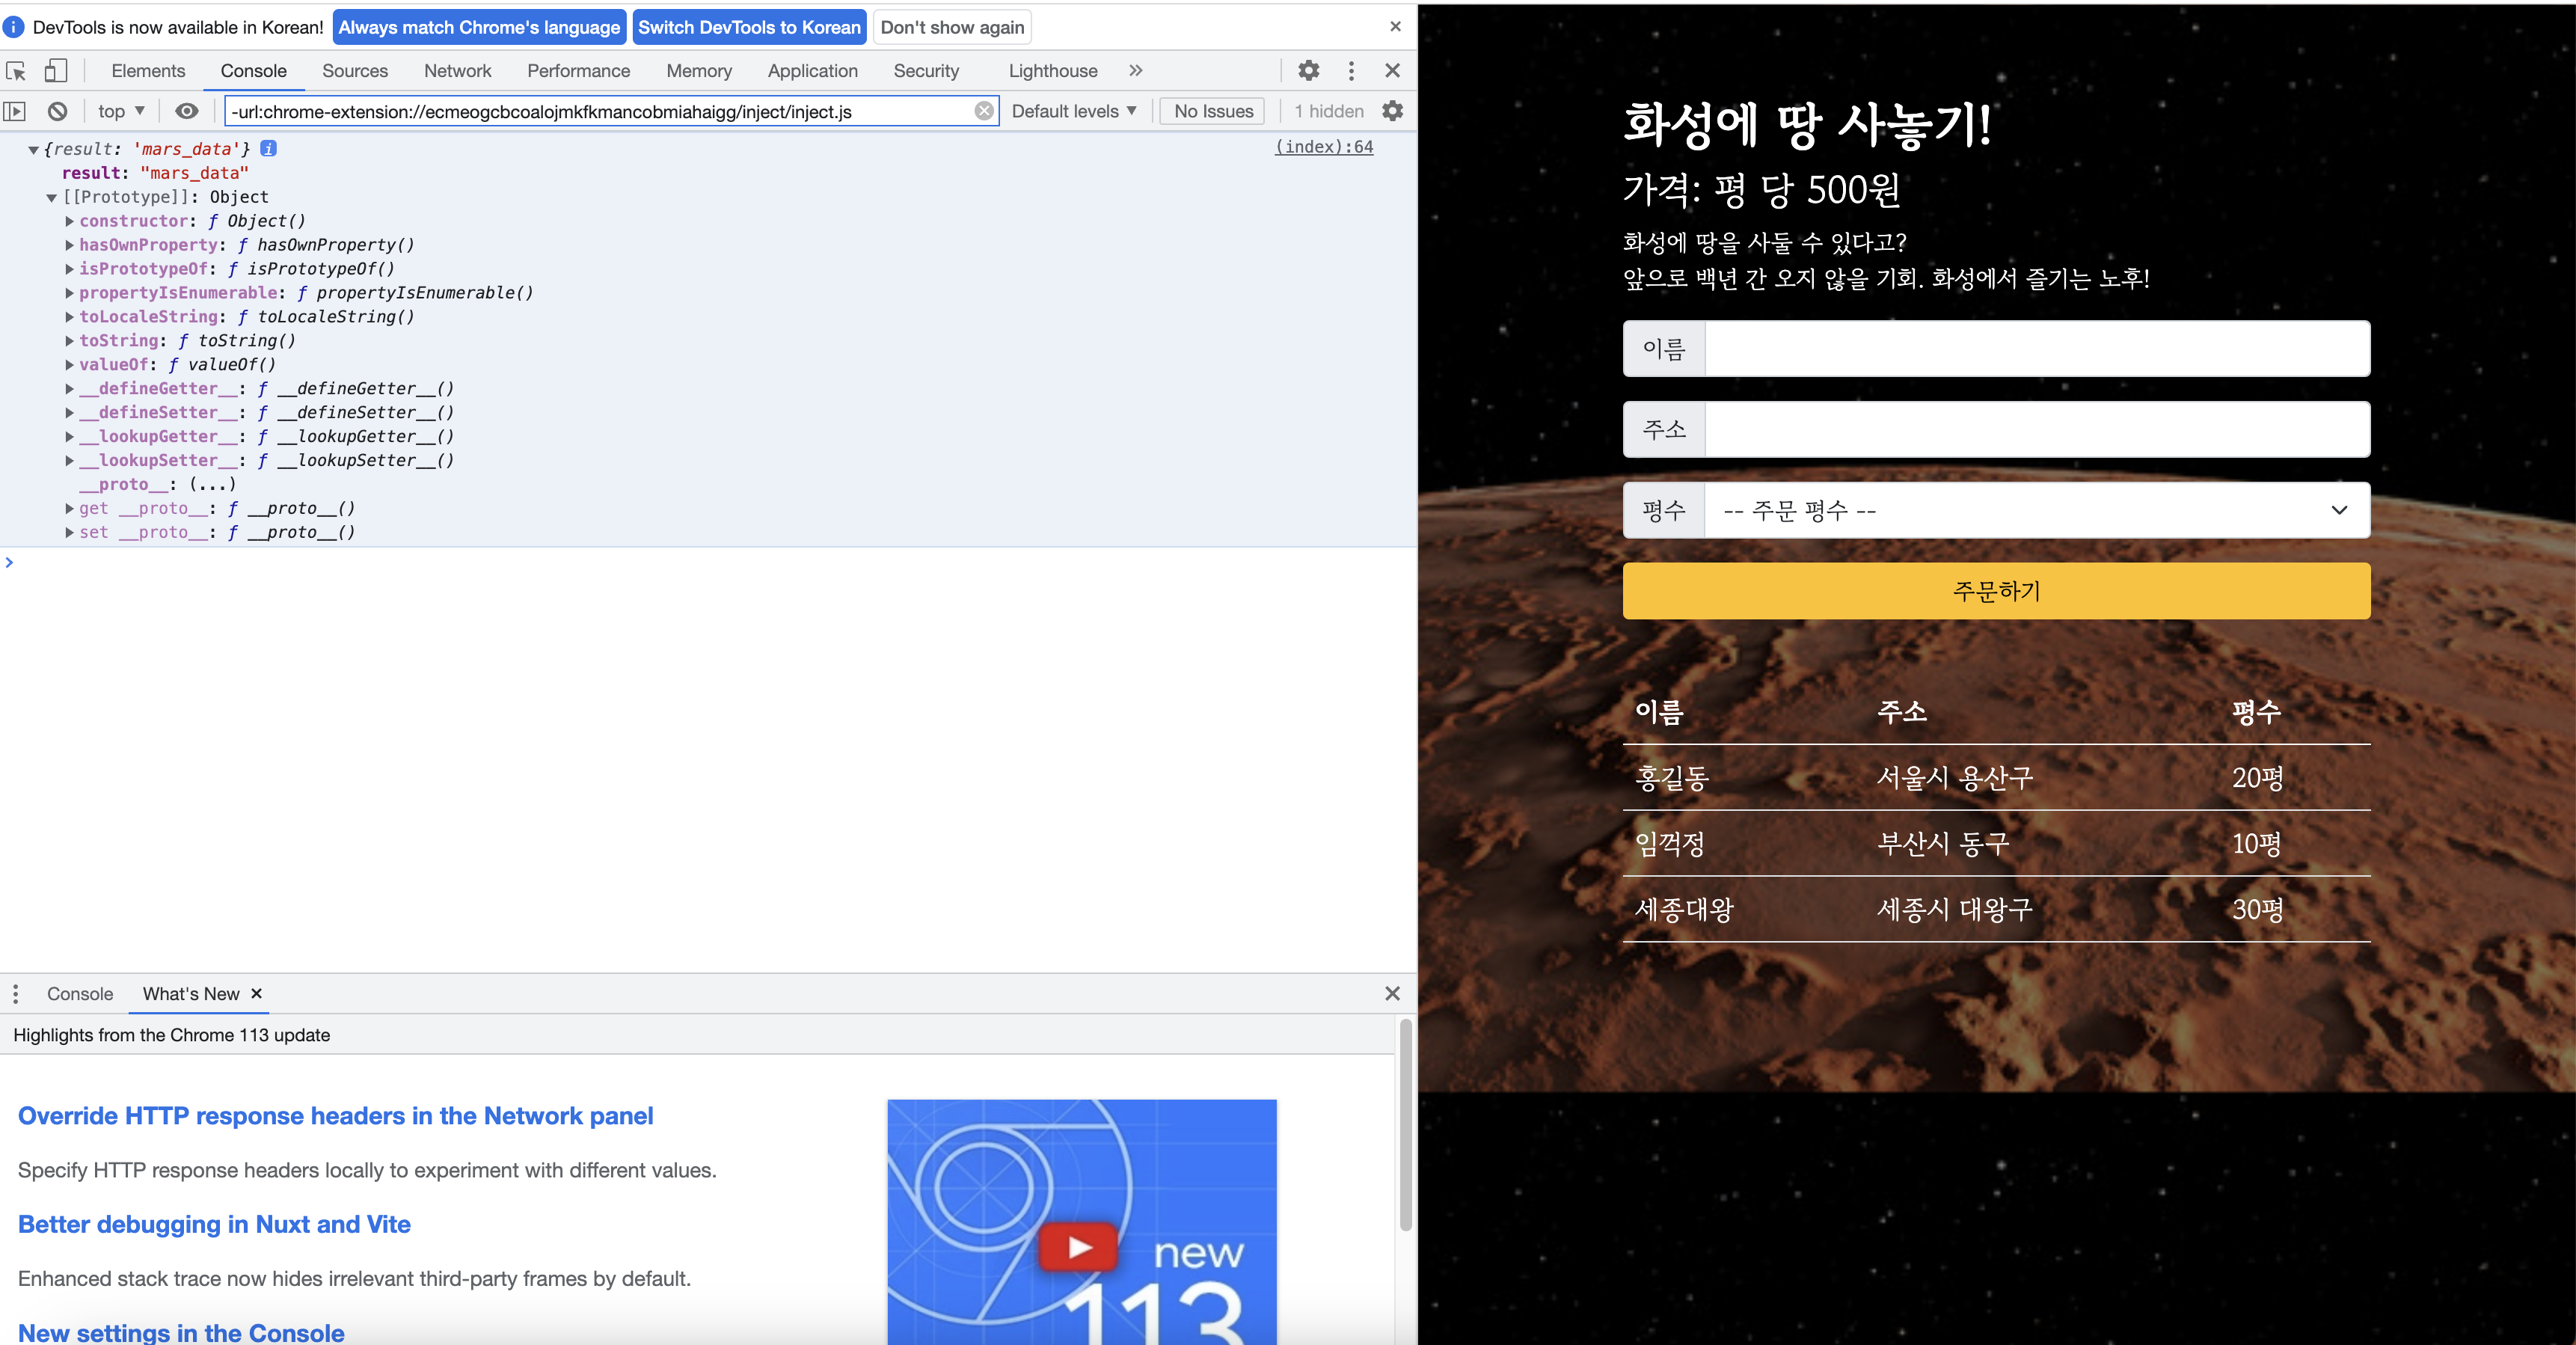Viewport: 2576px width, 1345px height.
Task: Open New settings in the Console link
Action: tap(181, 1332)
